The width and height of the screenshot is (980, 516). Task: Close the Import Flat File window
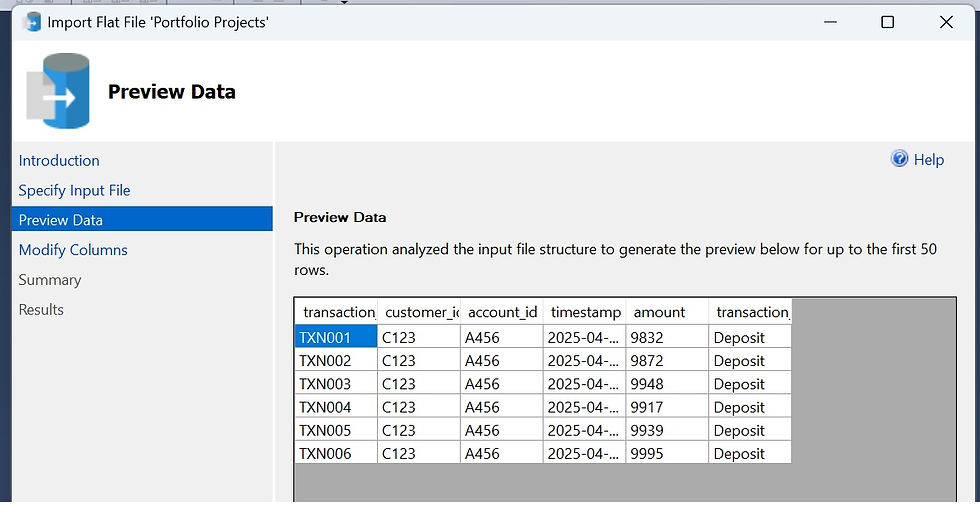946,22
